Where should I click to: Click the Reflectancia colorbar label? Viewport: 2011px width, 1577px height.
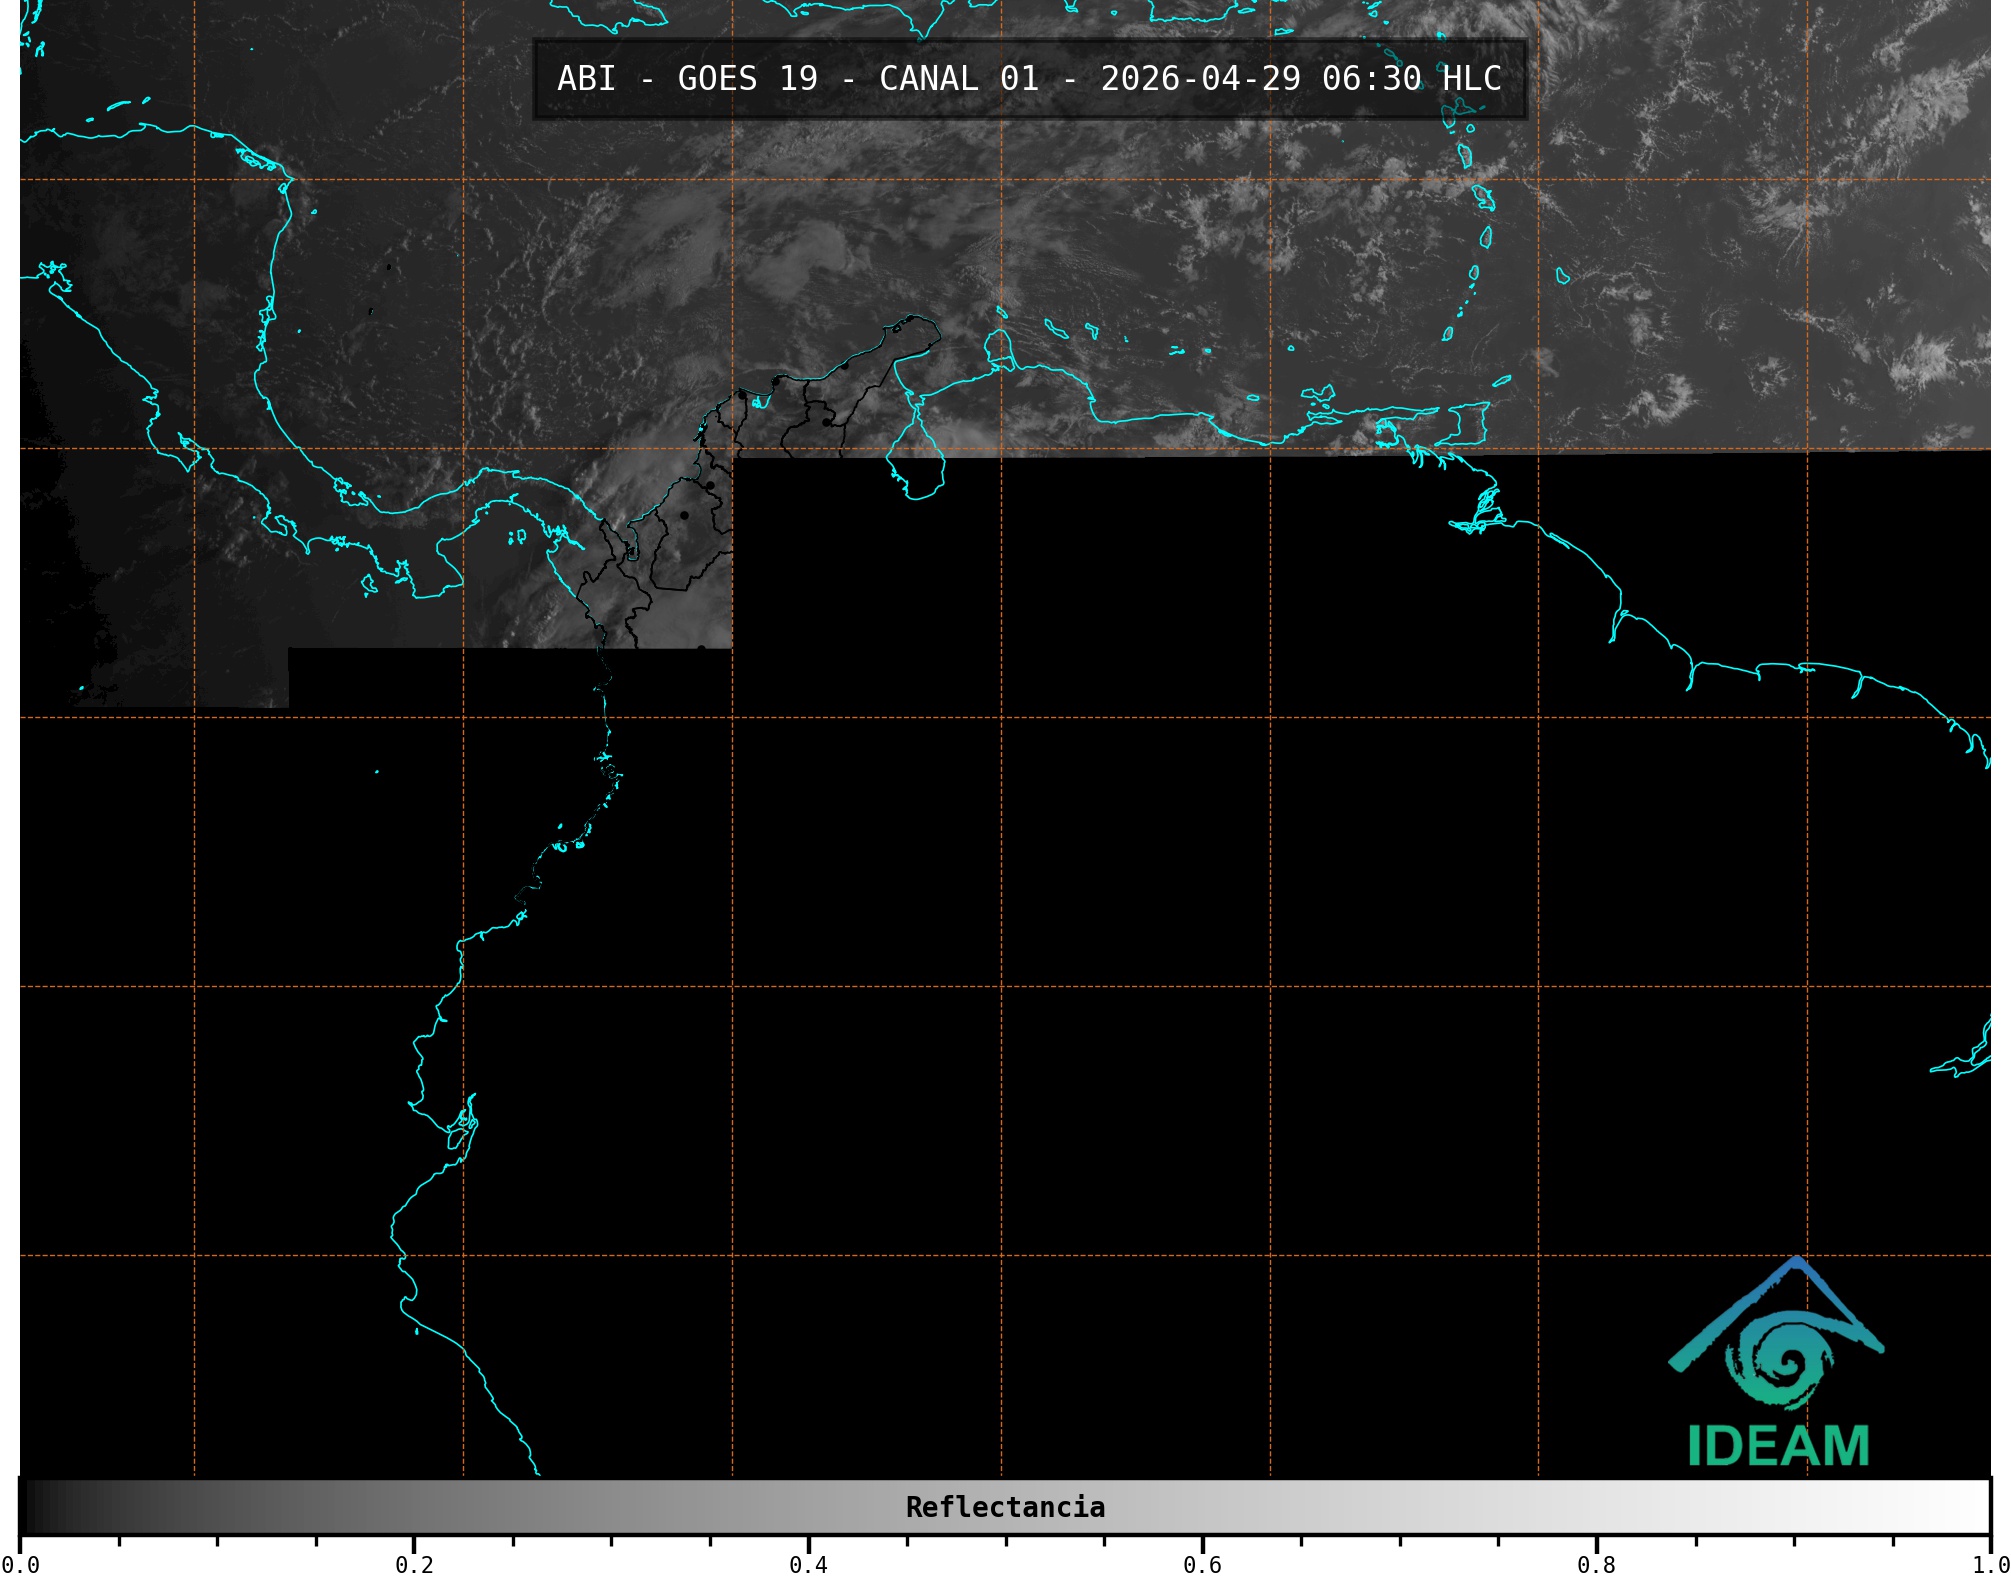(1005, 1507)
